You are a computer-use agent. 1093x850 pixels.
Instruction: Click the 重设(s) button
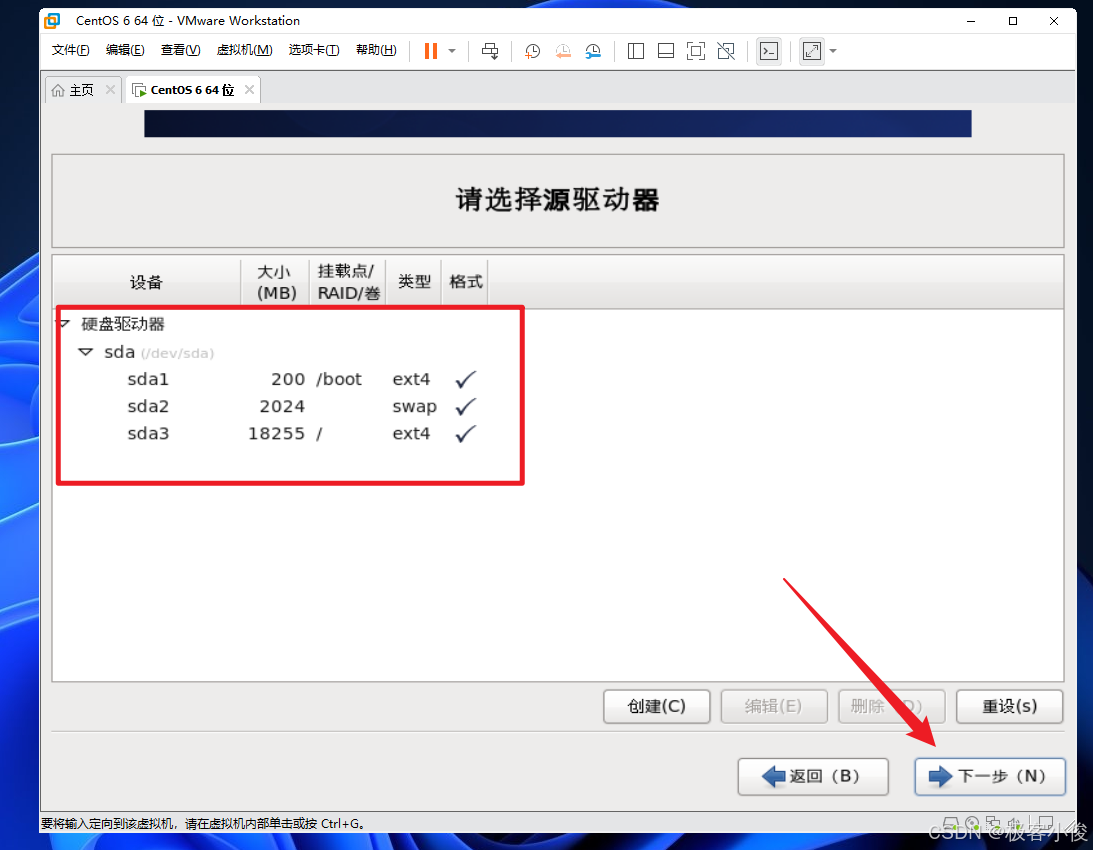pyautogui.click(x=1009, y=706)
